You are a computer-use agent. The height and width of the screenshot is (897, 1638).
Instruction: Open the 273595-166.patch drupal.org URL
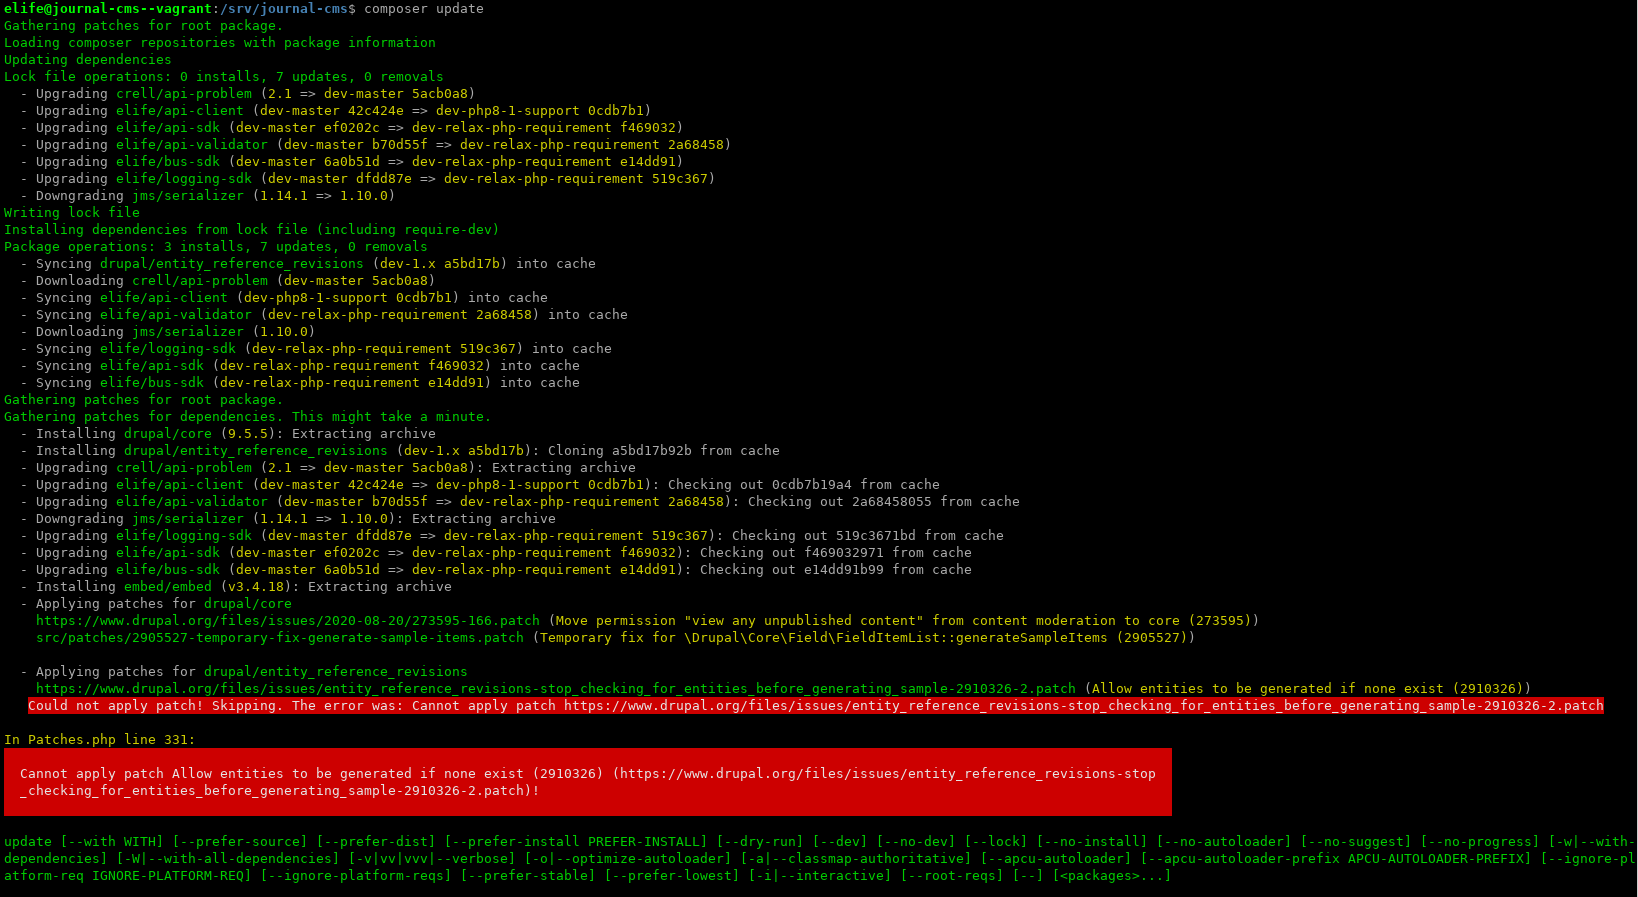(x=288, y=621)
